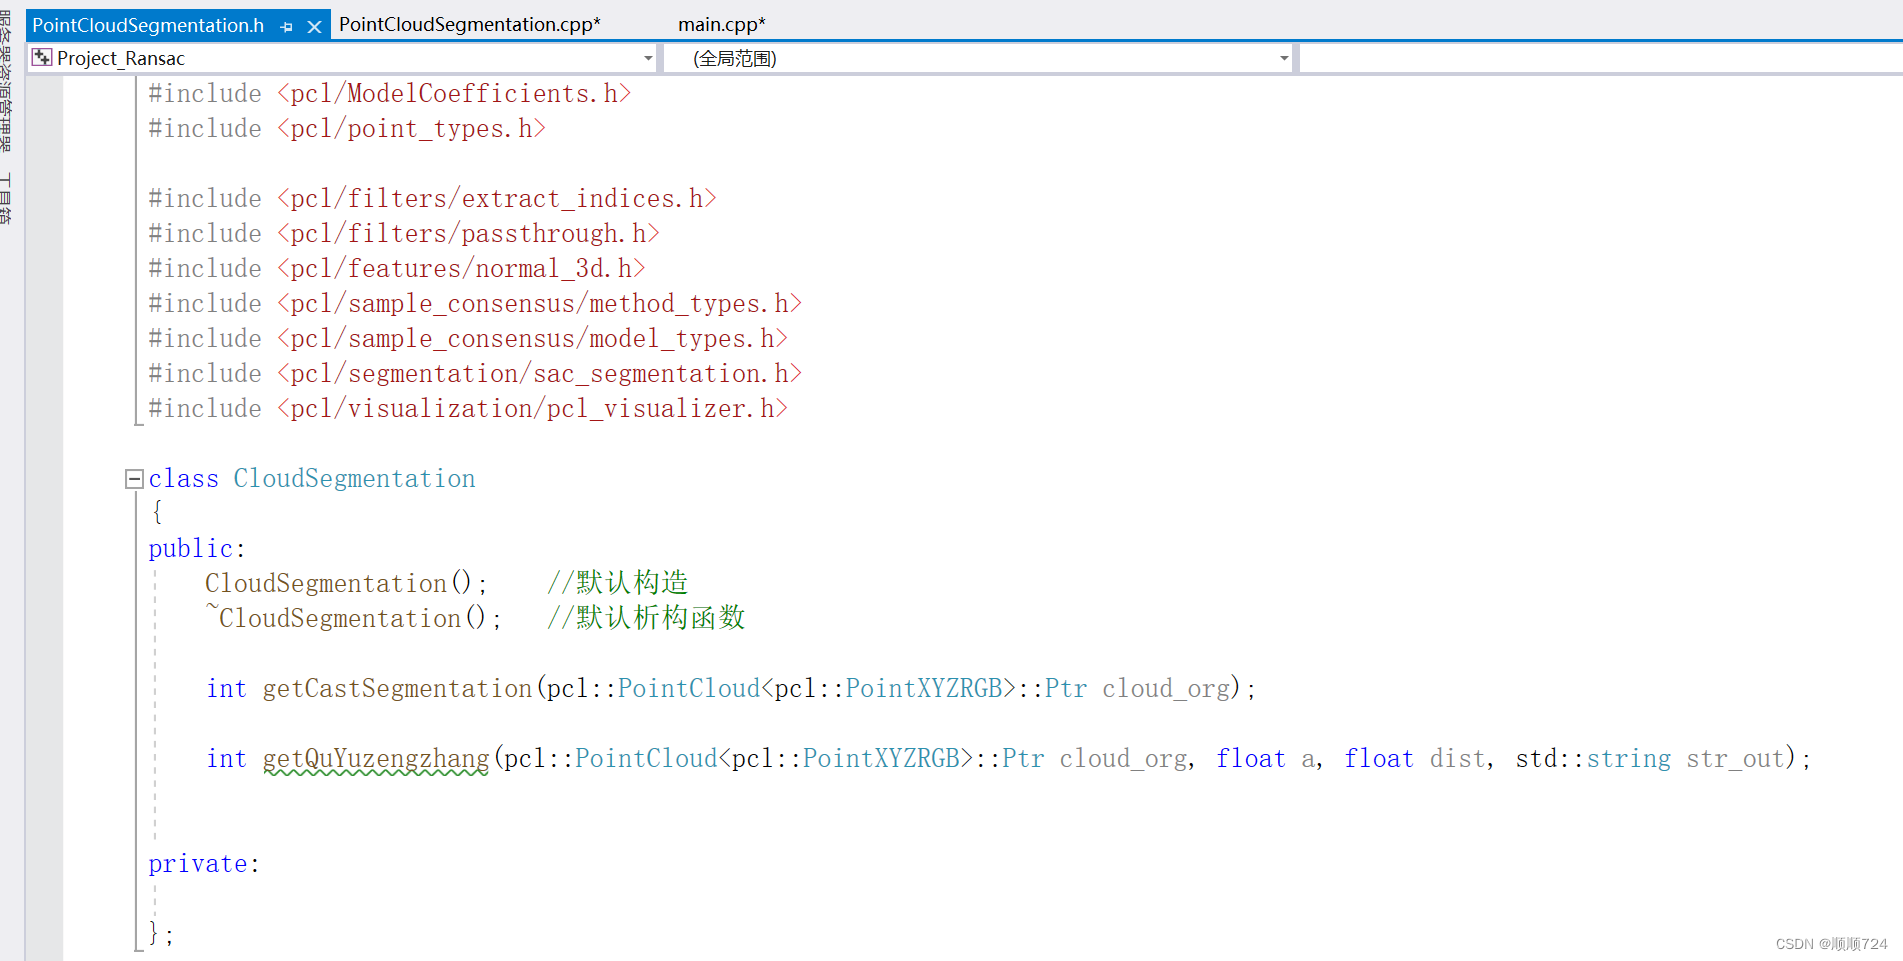
Task: Click the CSDN watermark text
Action: click(1830, 943)
